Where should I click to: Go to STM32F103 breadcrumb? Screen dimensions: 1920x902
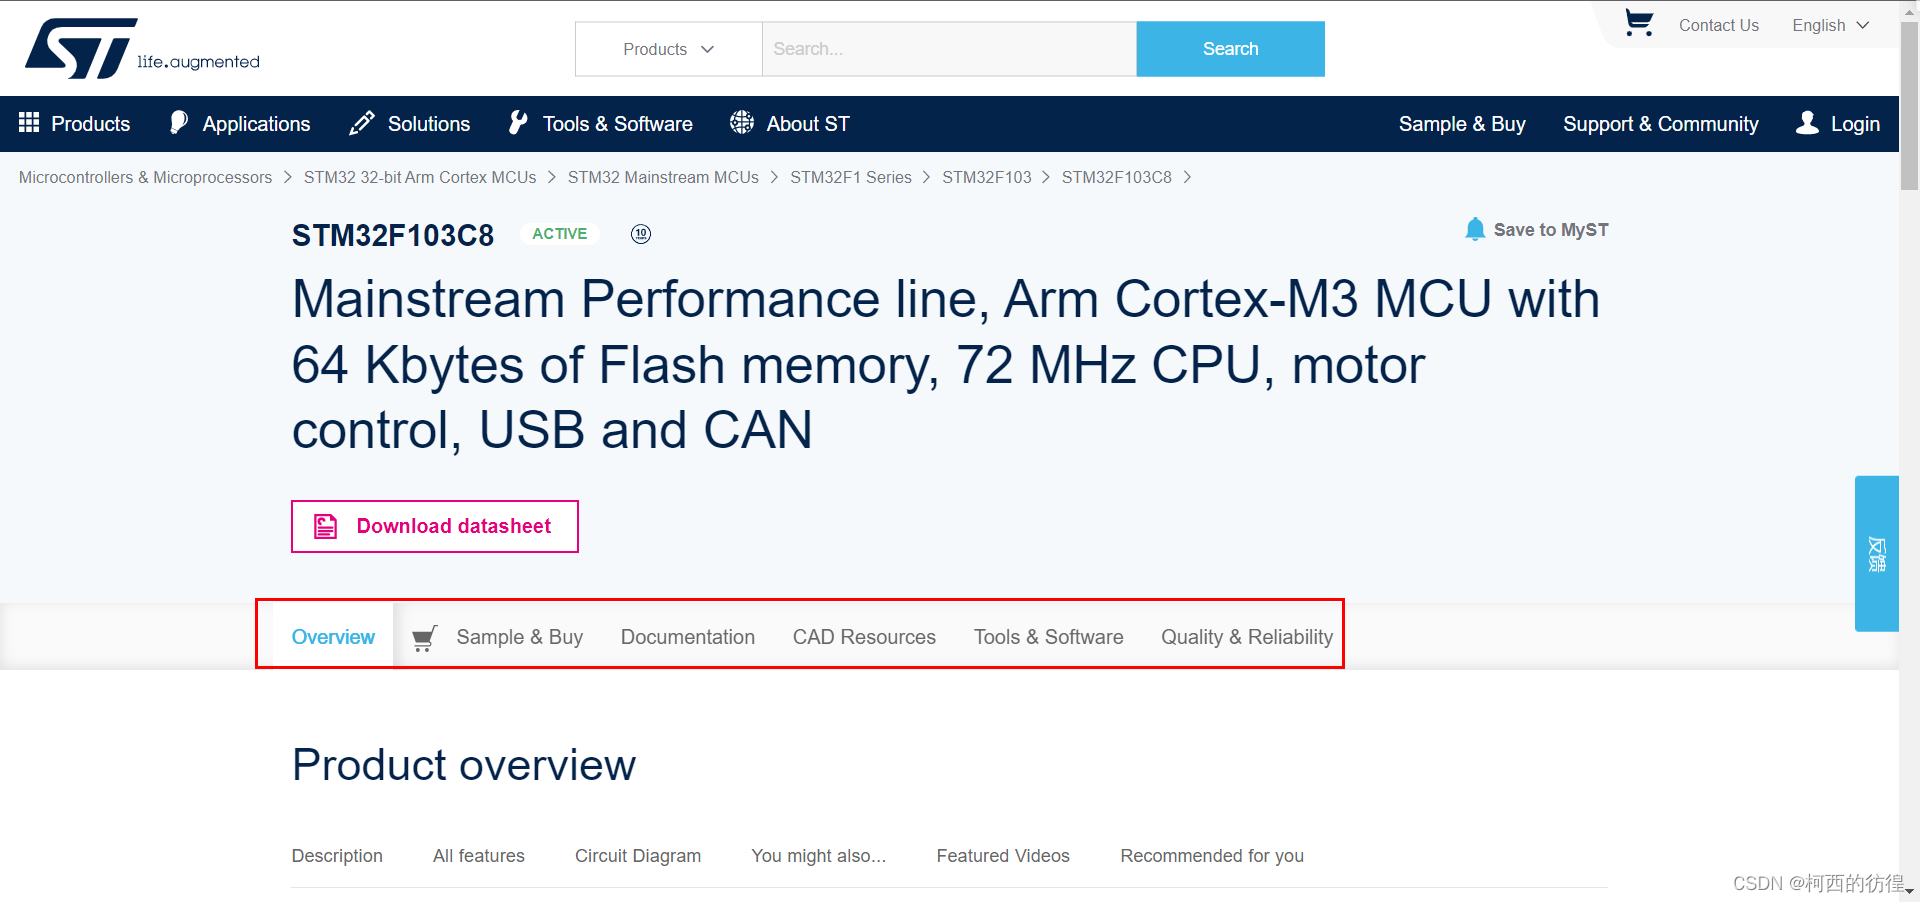tap(987, 177)
